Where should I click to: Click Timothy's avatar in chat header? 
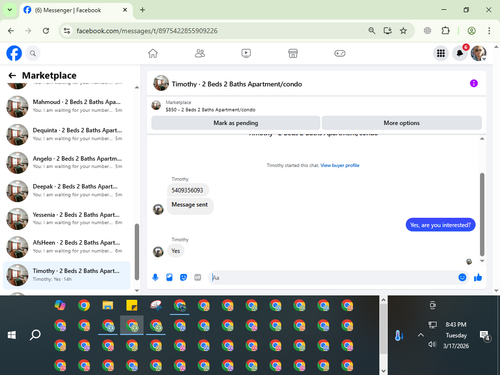(x=161, y=83)
